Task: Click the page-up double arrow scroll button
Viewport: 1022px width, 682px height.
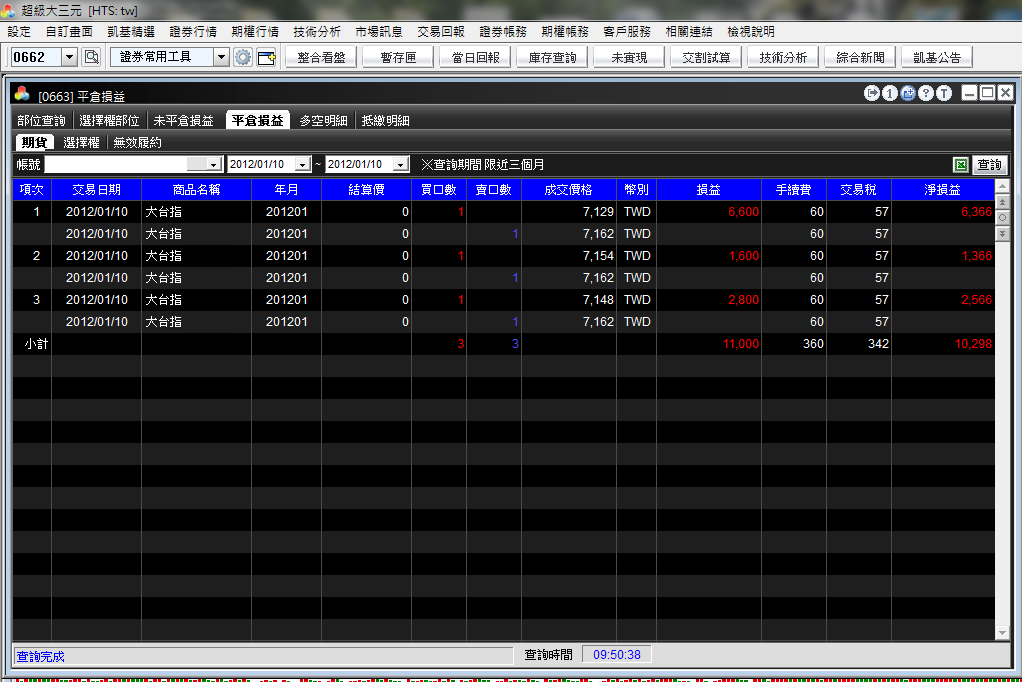Action: [1002, 203]
